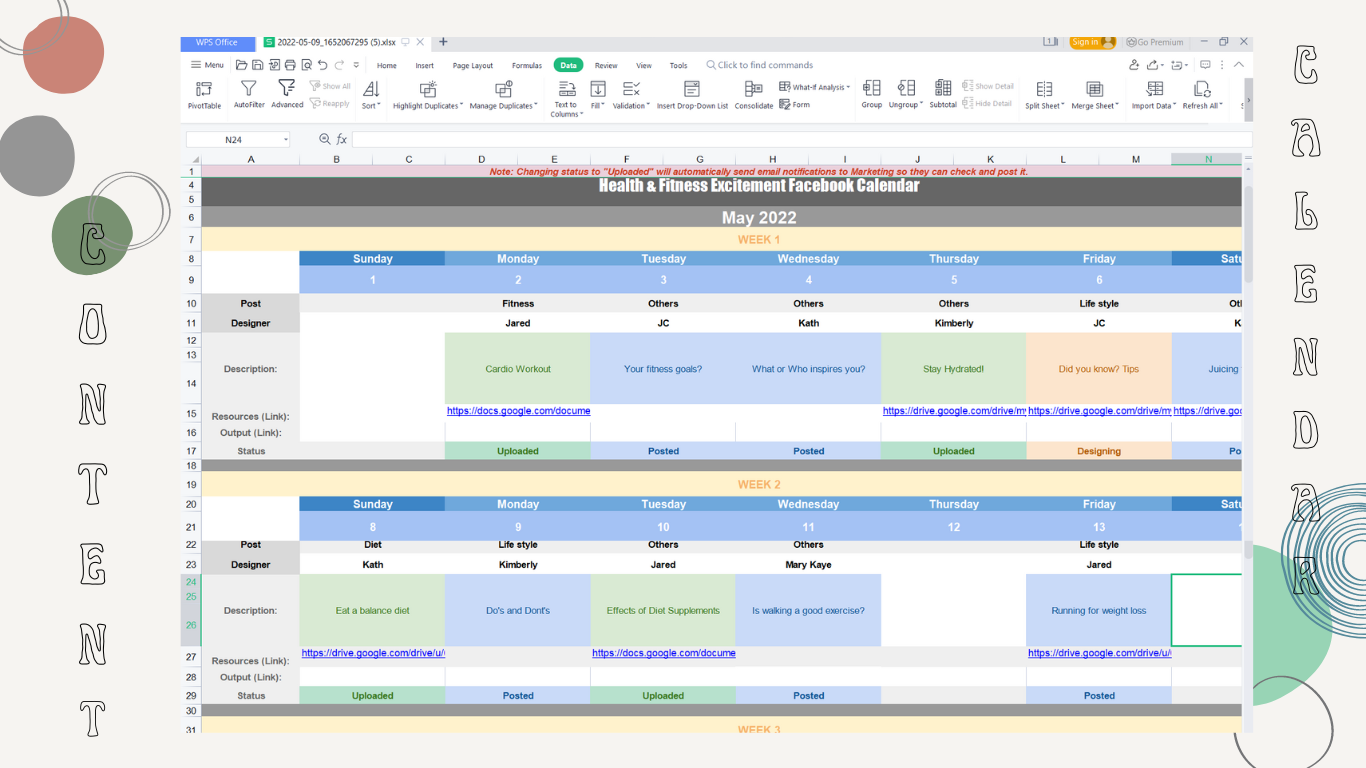Switch to the Review tab
This screenshot has width=1366, height=768.
coord(606,65)
